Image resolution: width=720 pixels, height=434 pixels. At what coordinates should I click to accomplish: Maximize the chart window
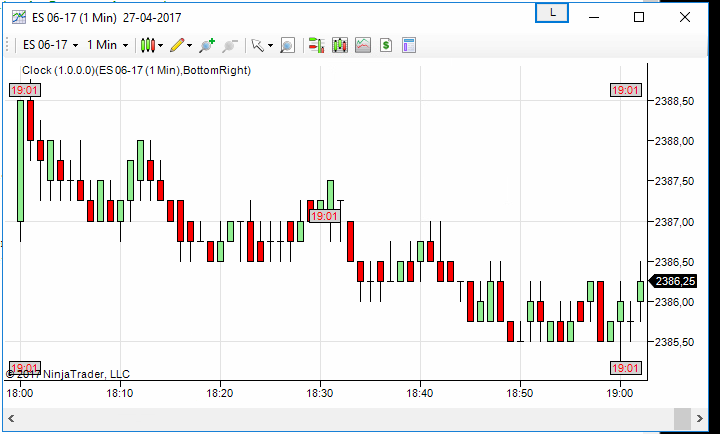click(x=639, y=17)
